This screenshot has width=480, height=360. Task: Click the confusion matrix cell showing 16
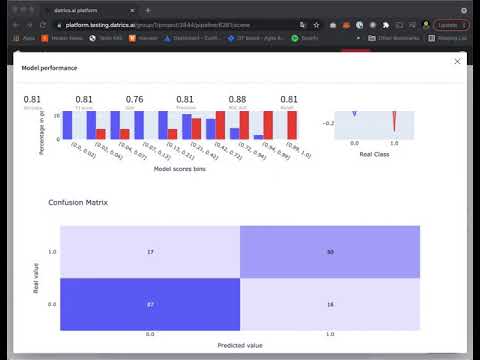330,304
